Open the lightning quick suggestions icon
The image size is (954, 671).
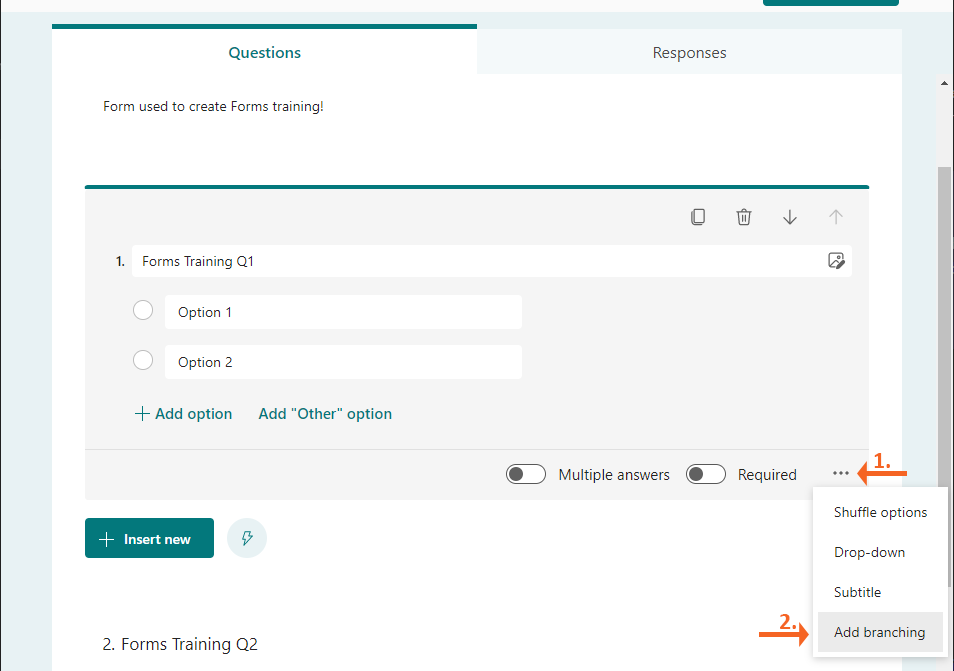247,538
